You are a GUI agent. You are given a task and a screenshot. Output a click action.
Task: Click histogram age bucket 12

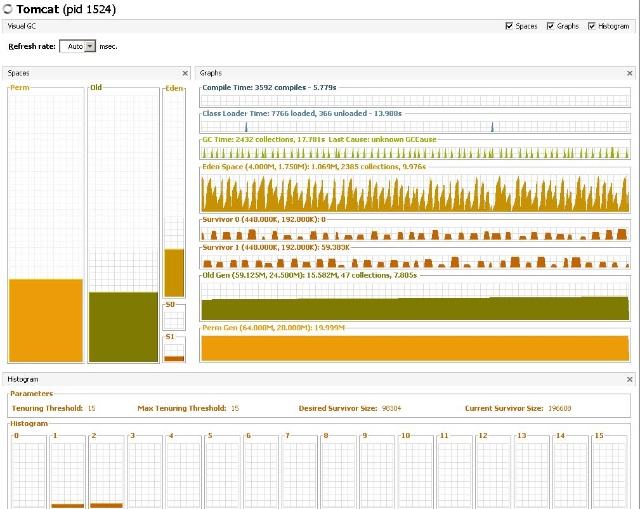pos(494,473)
